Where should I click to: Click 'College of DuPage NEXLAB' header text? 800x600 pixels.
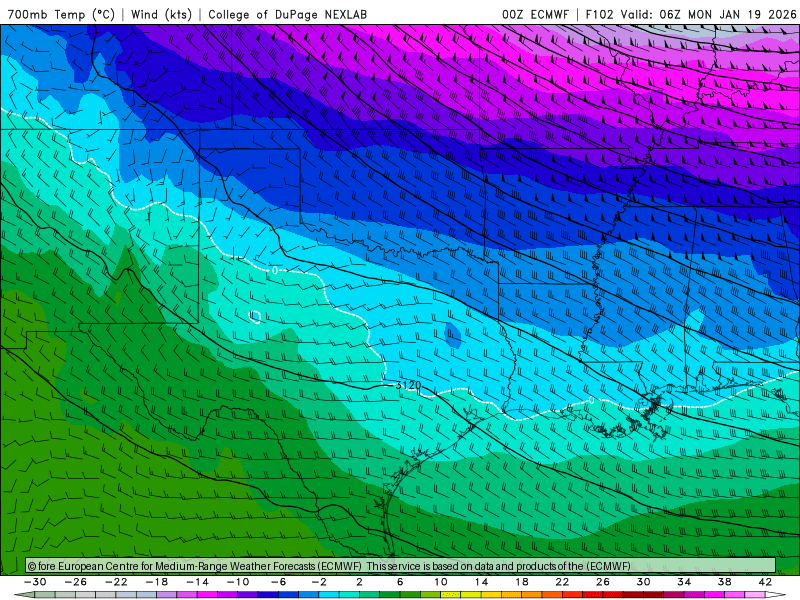[x=287, y=14]
